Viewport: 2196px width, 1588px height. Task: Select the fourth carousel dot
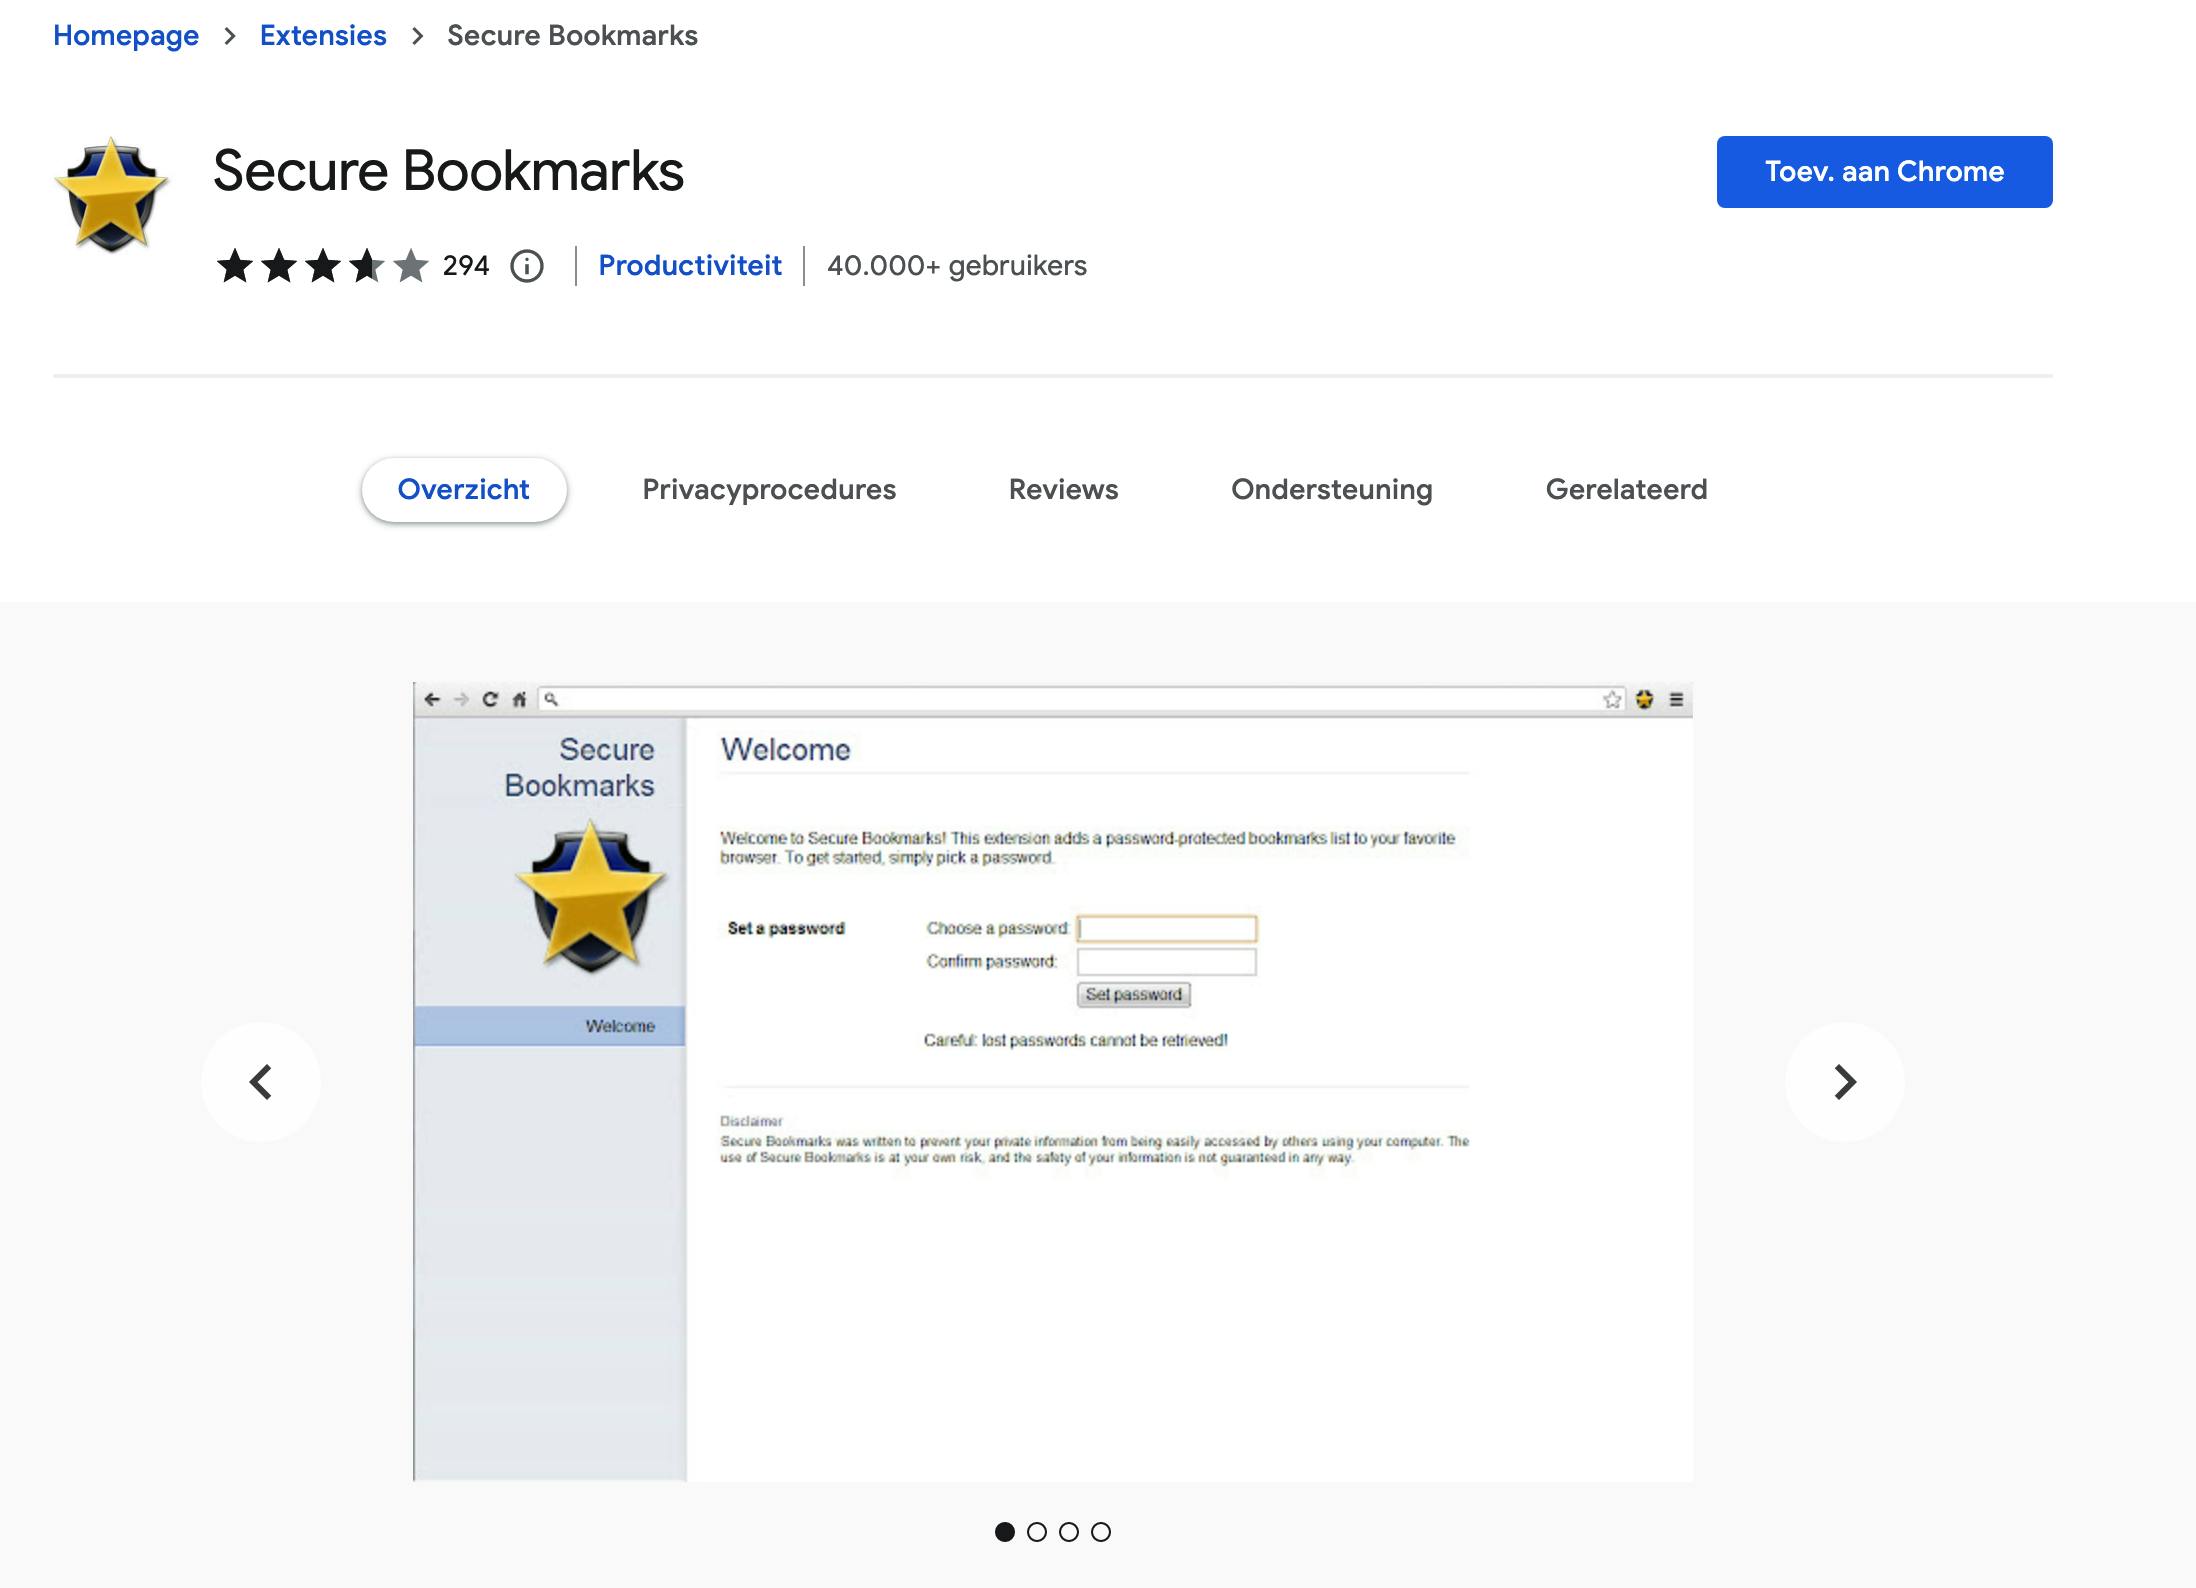[1101, 1532]
